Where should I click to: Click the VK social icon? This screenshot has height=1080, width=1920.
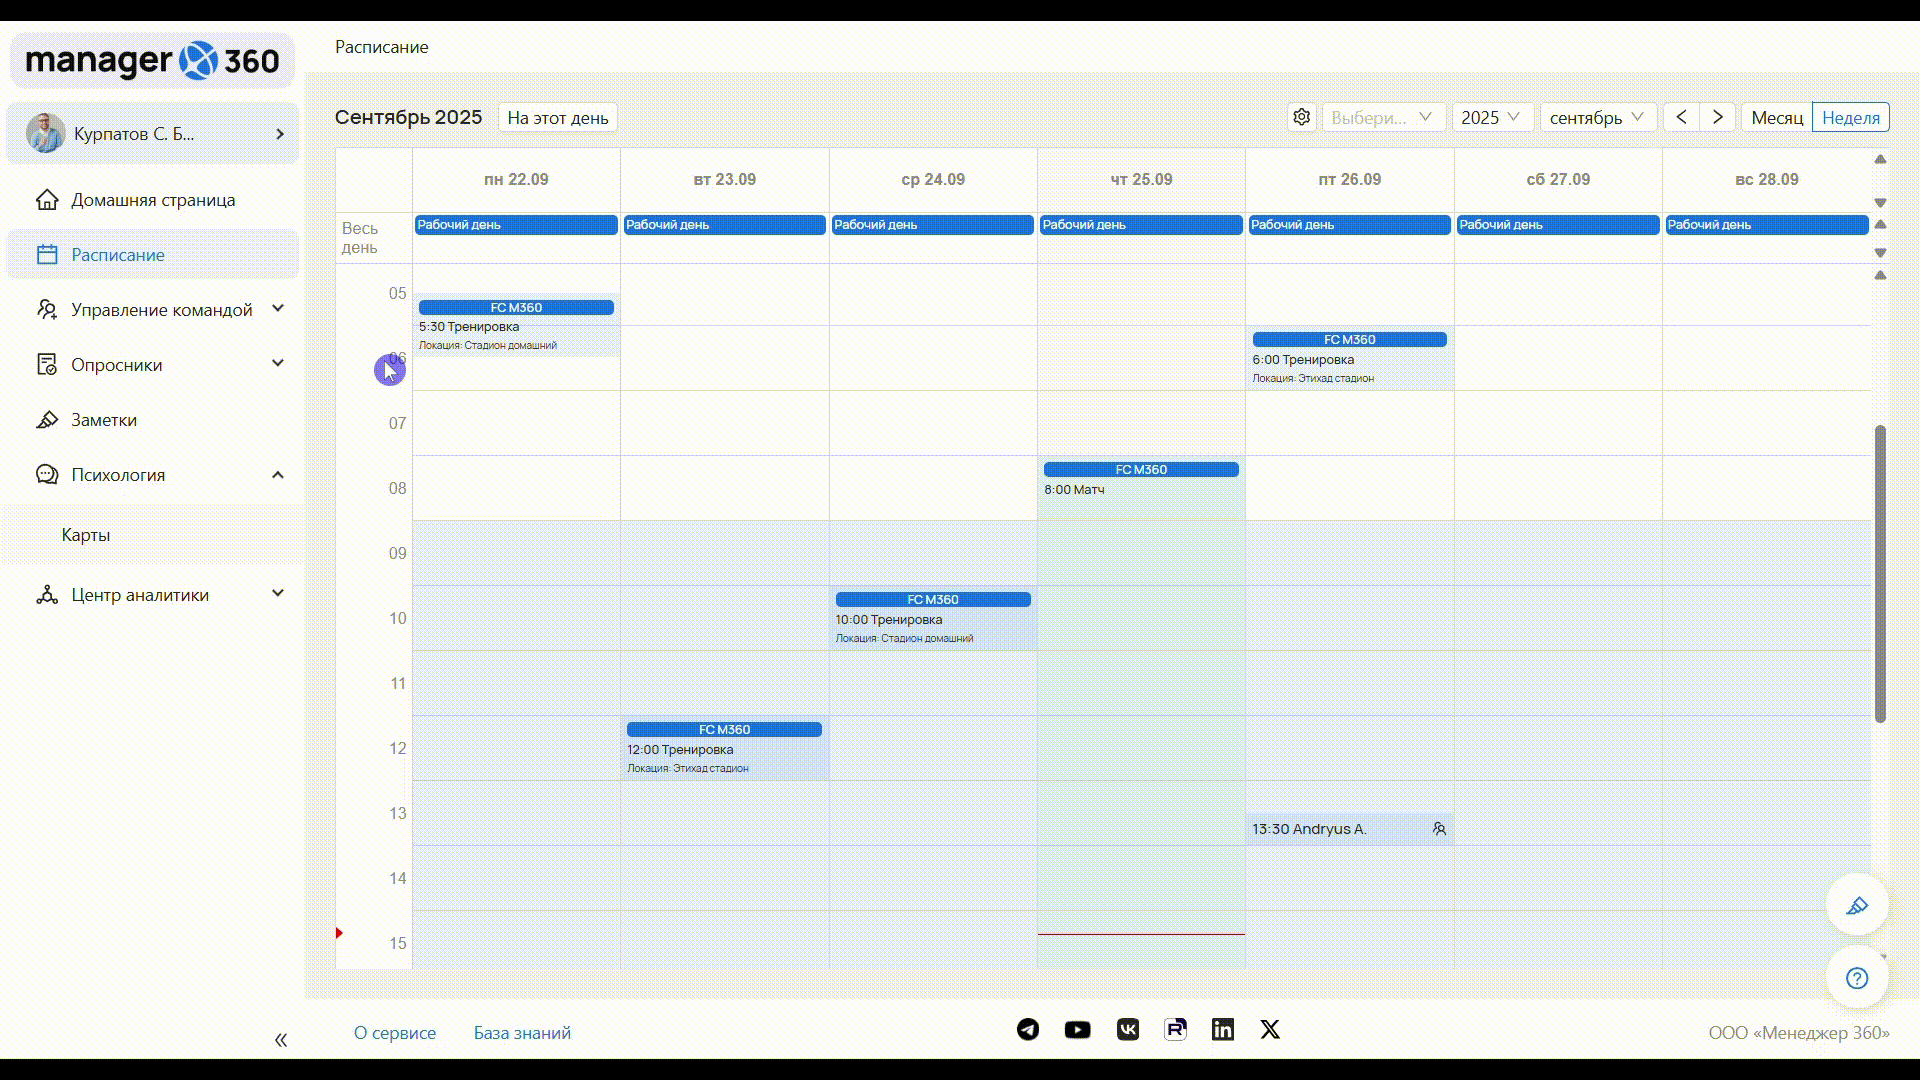click(x=1127, y=1030)
